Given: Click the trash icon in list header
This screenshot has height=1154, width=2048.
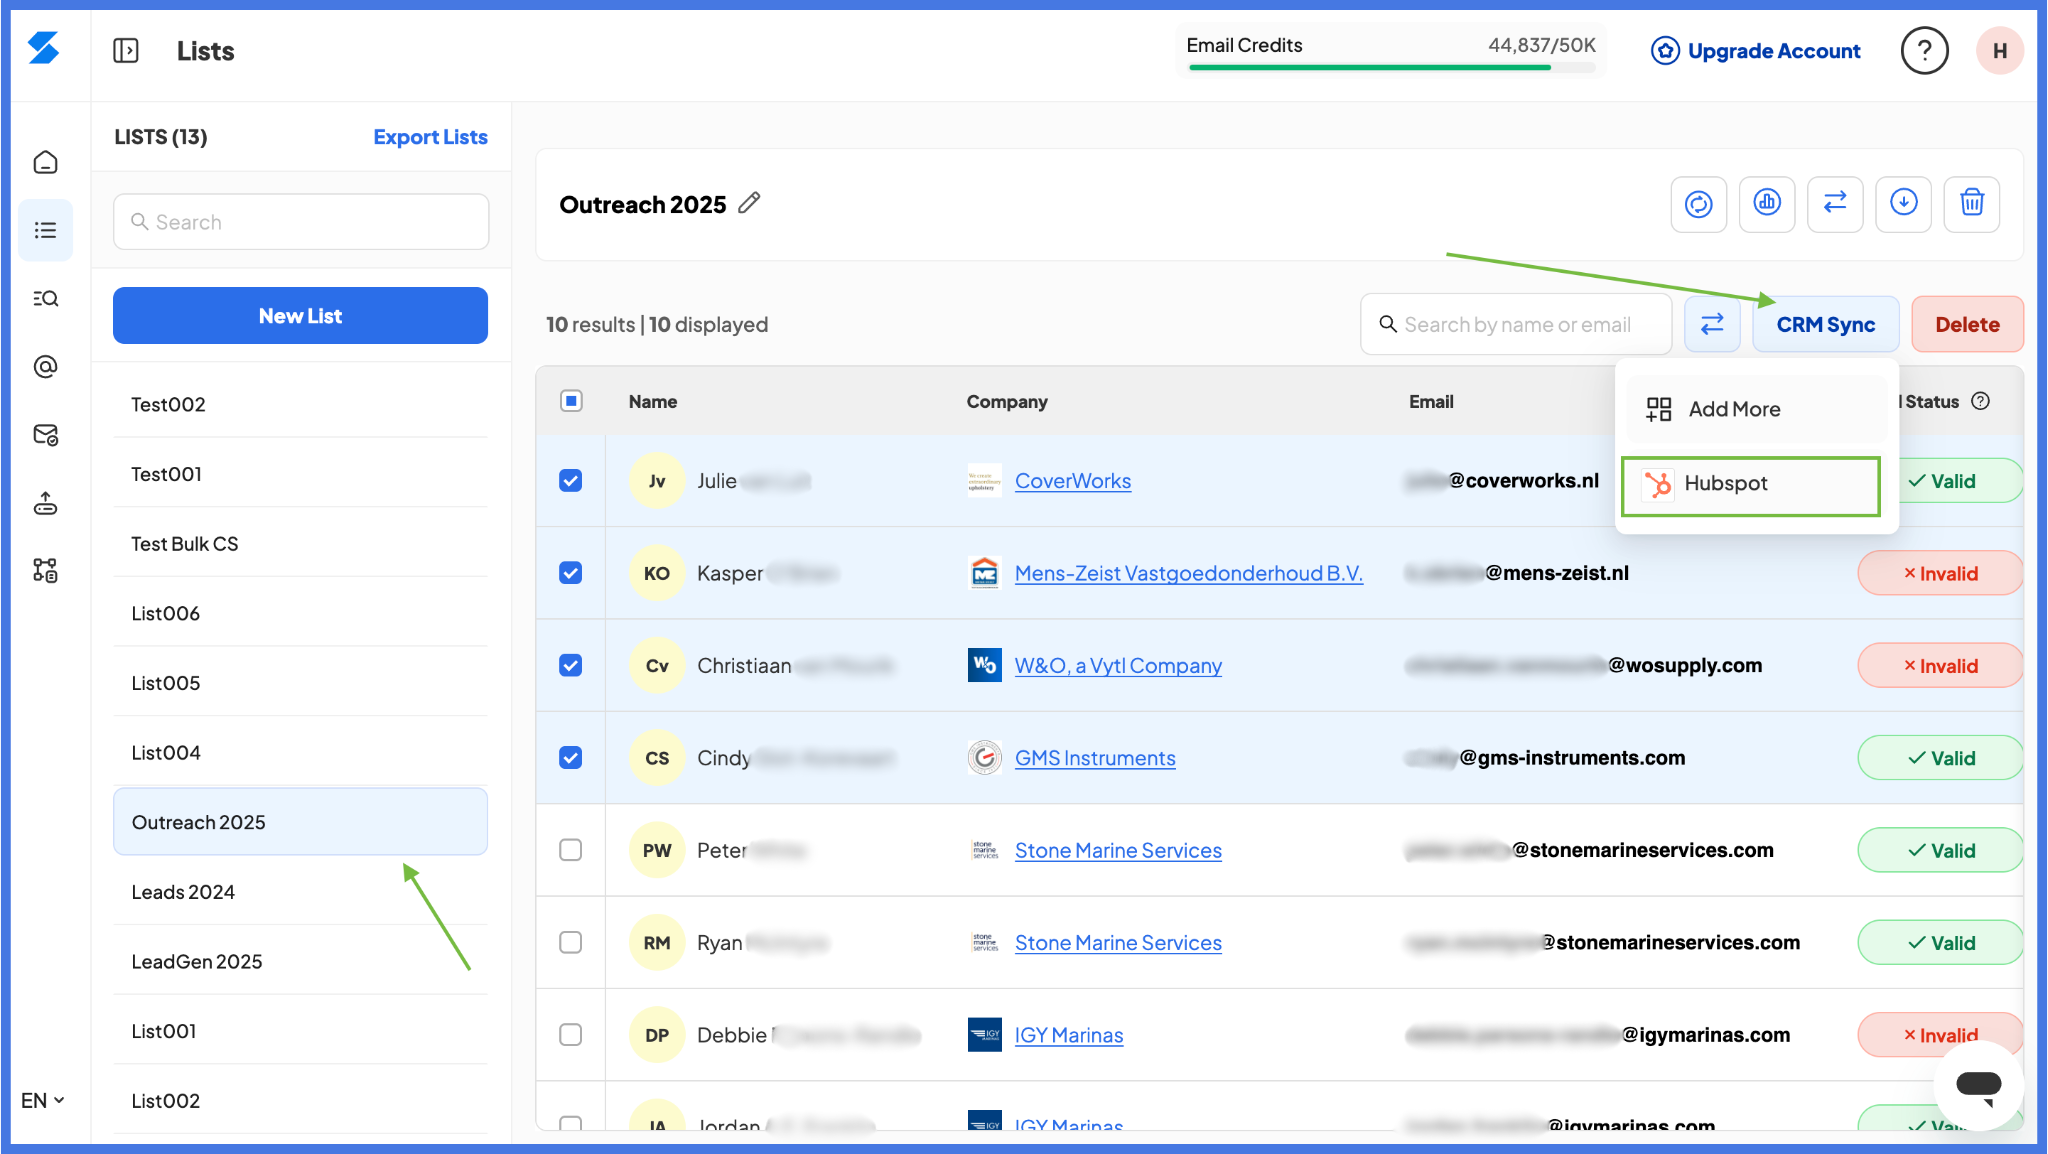Looking at the screenshot, I should coord(1972,204).
